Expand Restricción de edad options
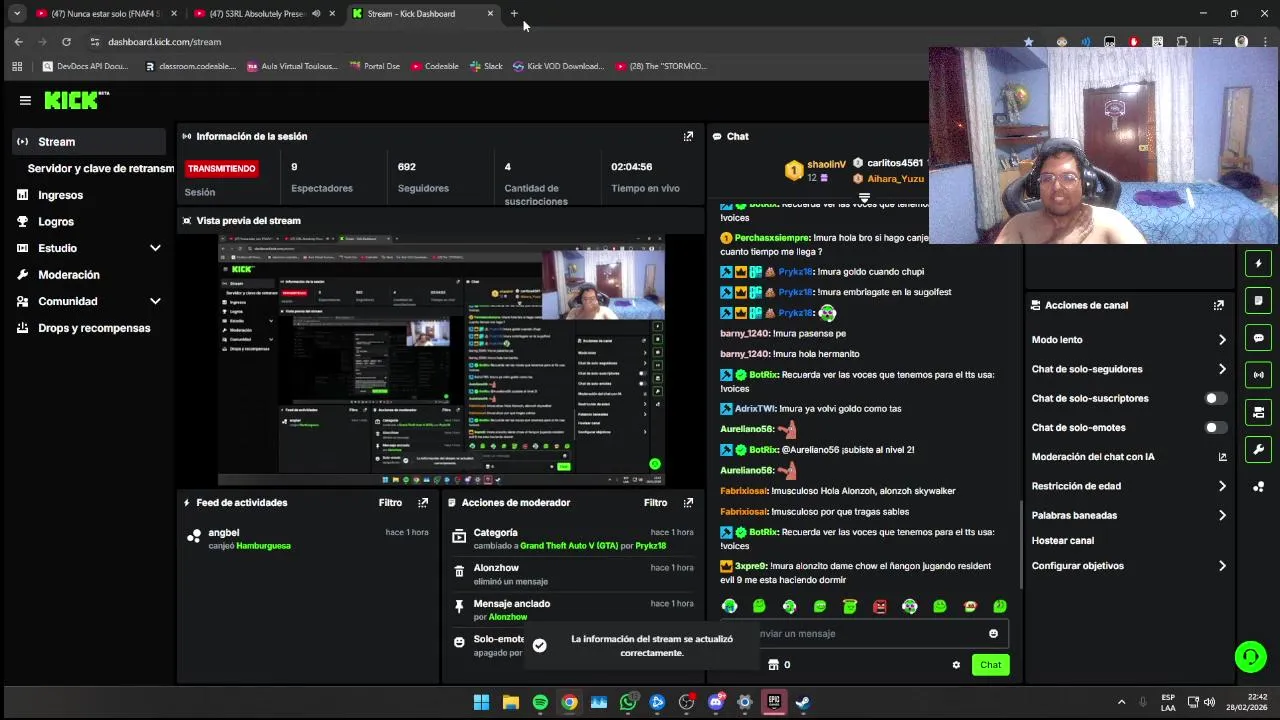 click(1222, 486)
